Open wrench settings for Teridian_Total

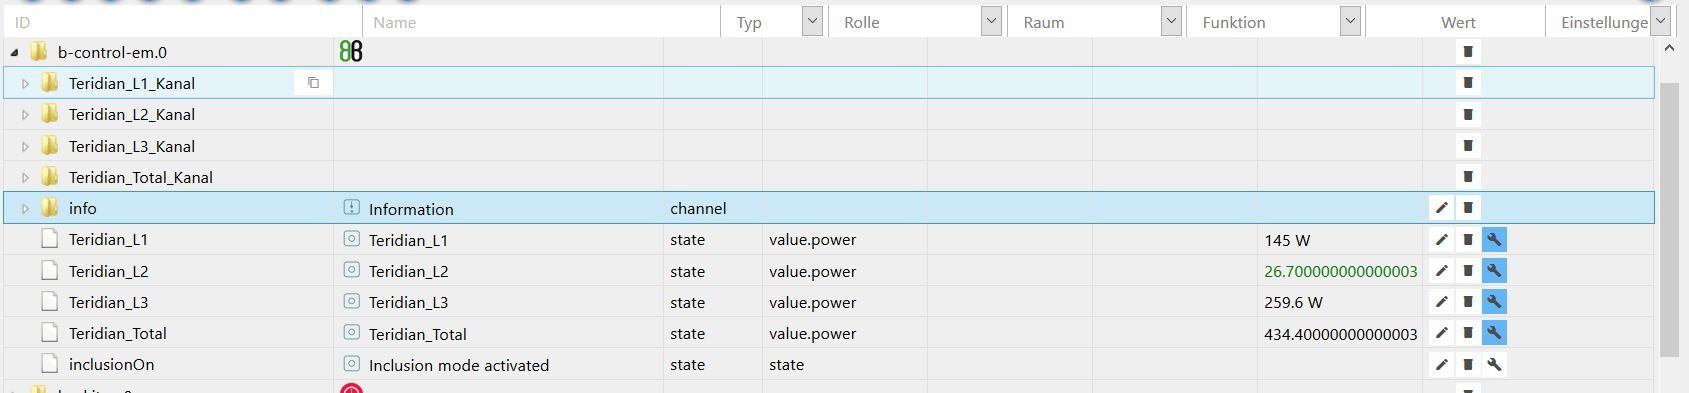(x=1494, y=333)
